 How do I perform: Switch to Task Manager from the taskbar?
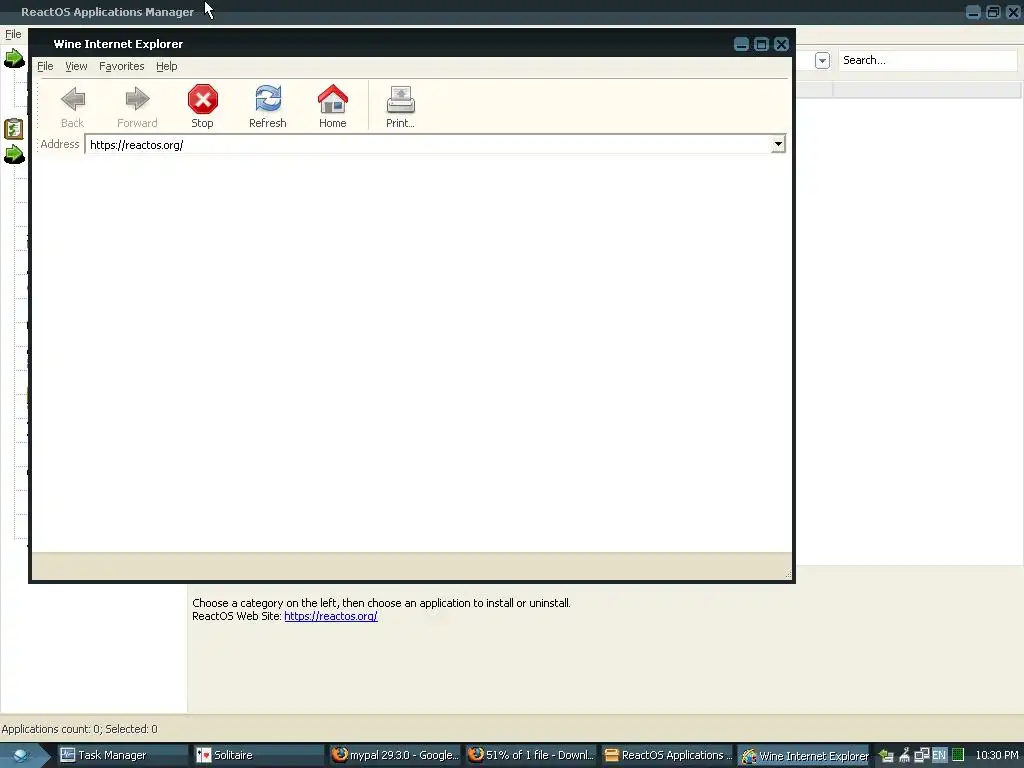pyautogui.click(x=121, y=755)
